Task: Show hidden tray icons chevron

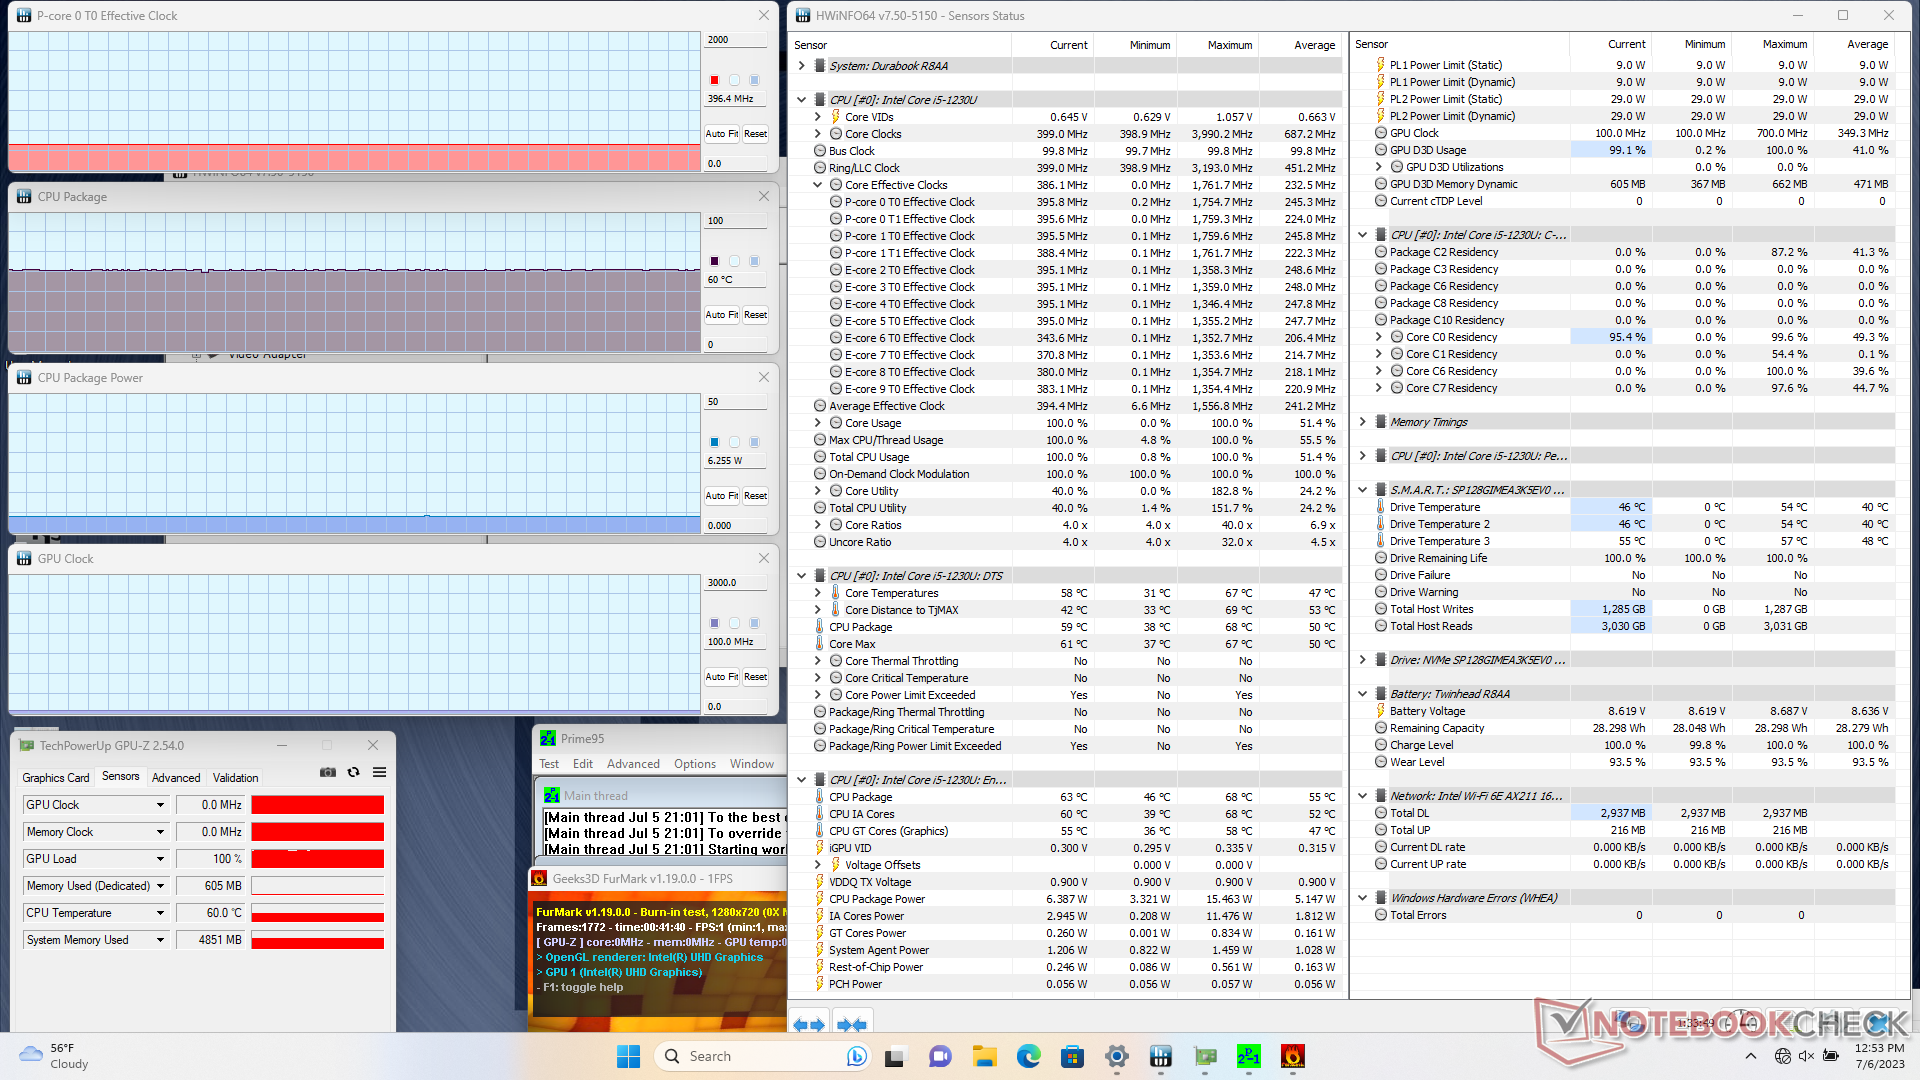Action: pos(1750,1056)
